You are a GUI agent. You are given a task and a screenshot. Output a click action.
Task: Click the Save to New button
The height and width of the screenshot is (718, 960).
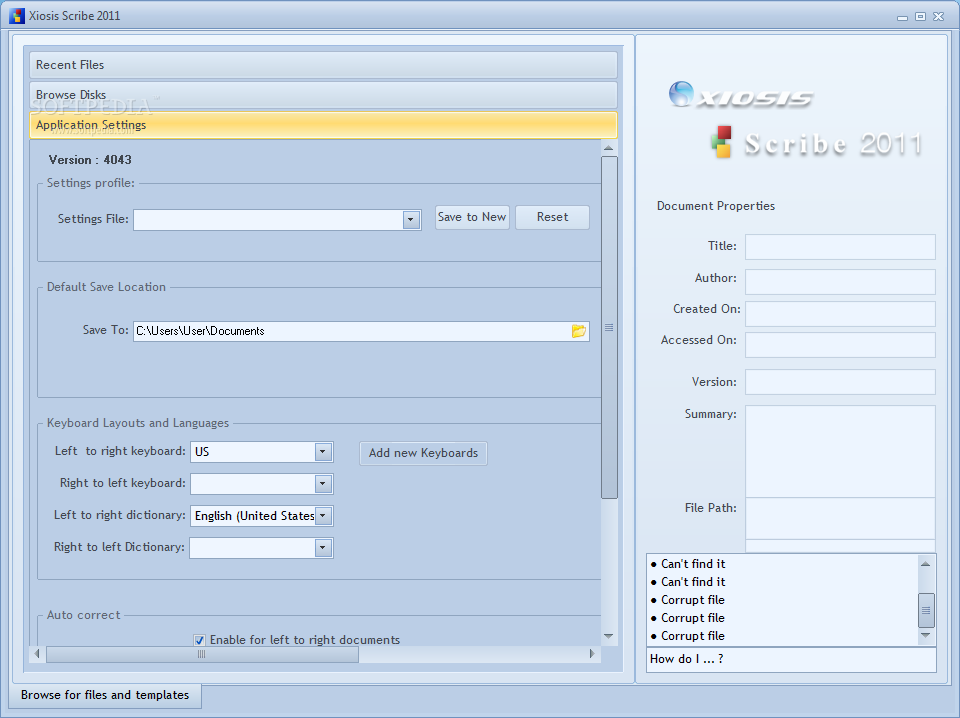pos(472,217)
